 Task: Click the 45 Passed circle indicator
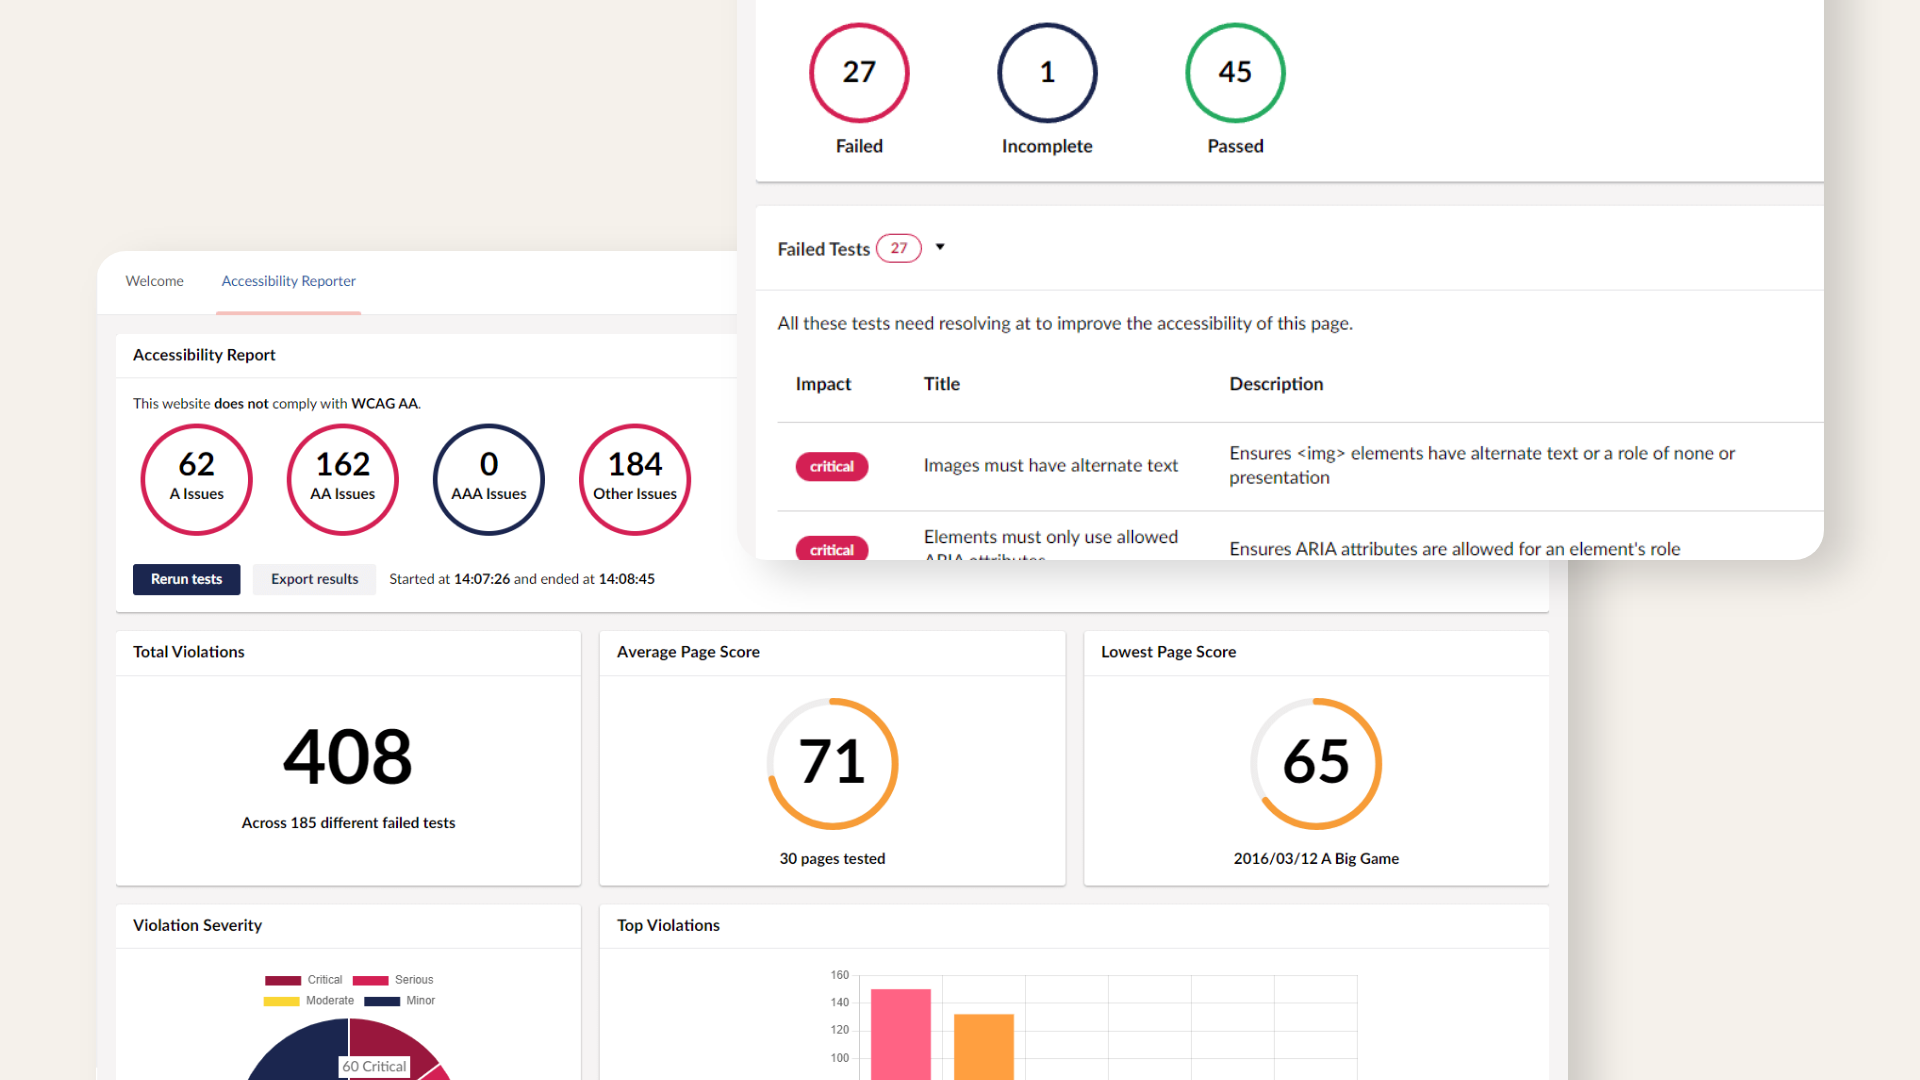(1234, 73)
